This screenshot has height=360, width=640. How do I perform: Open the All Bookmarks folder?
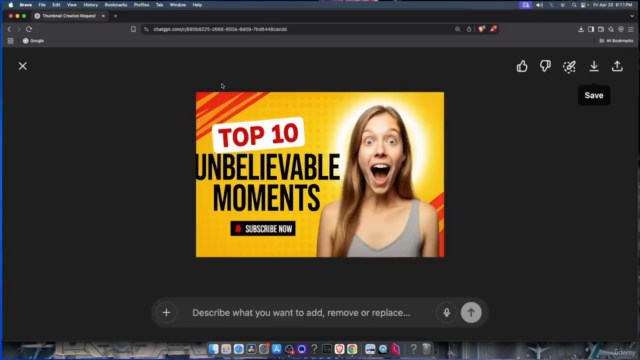click(616, 41)
